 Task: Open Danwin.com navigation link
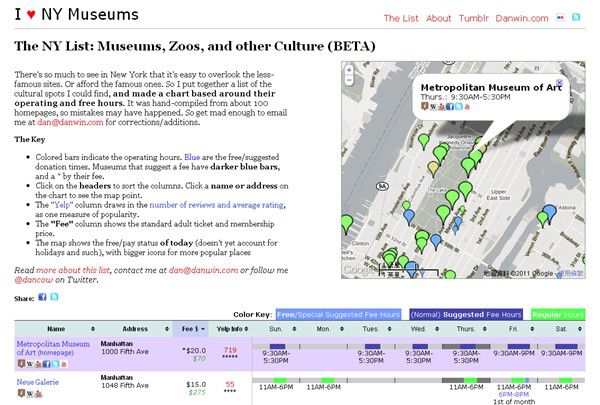click(x=522, y=18)
